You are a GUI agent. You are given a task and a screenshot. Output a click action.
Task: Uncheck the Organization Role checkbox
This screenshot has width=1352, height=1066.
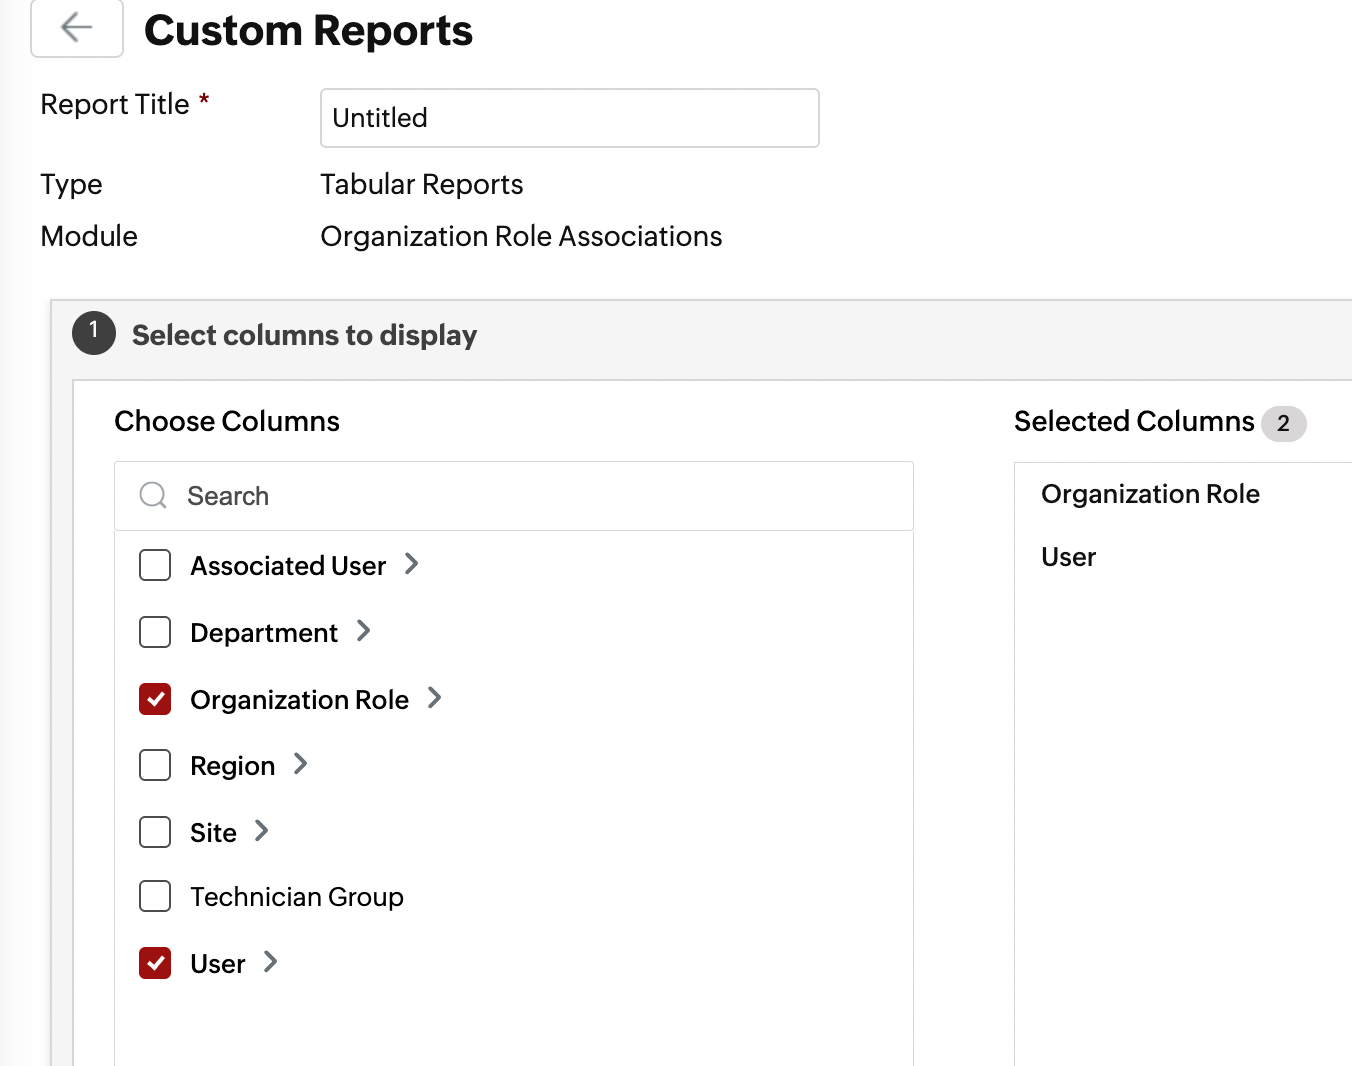click(155, 699)
